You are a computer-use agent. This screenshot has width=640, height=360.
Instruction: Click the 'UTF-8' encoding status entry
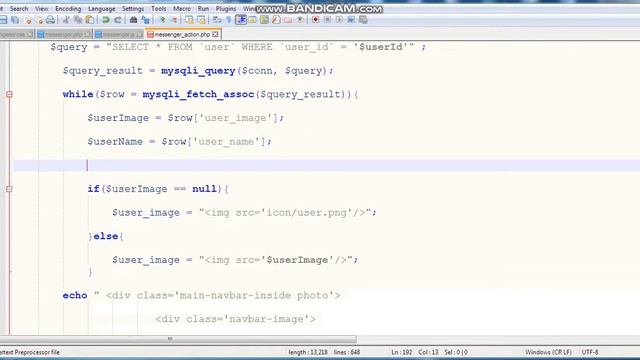click(590, 352)
